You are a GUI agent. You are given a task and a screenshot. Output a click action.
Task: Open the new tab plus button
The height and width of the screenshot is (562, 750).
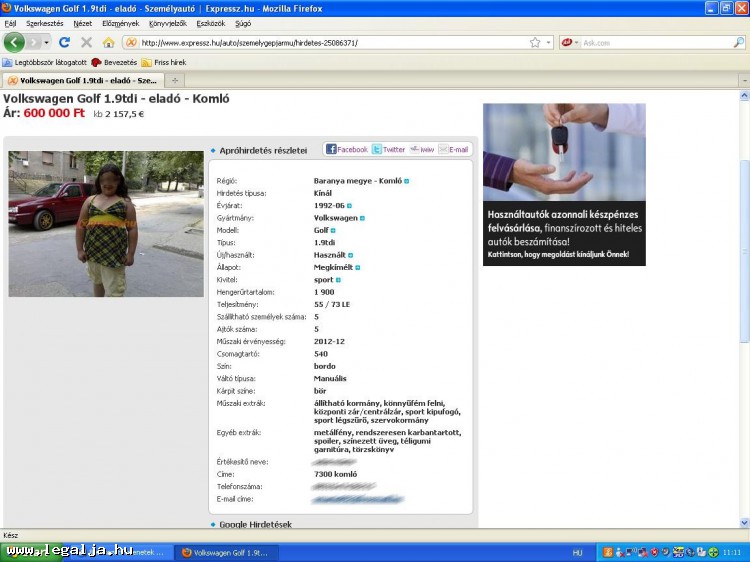click(x=175, y=80)
